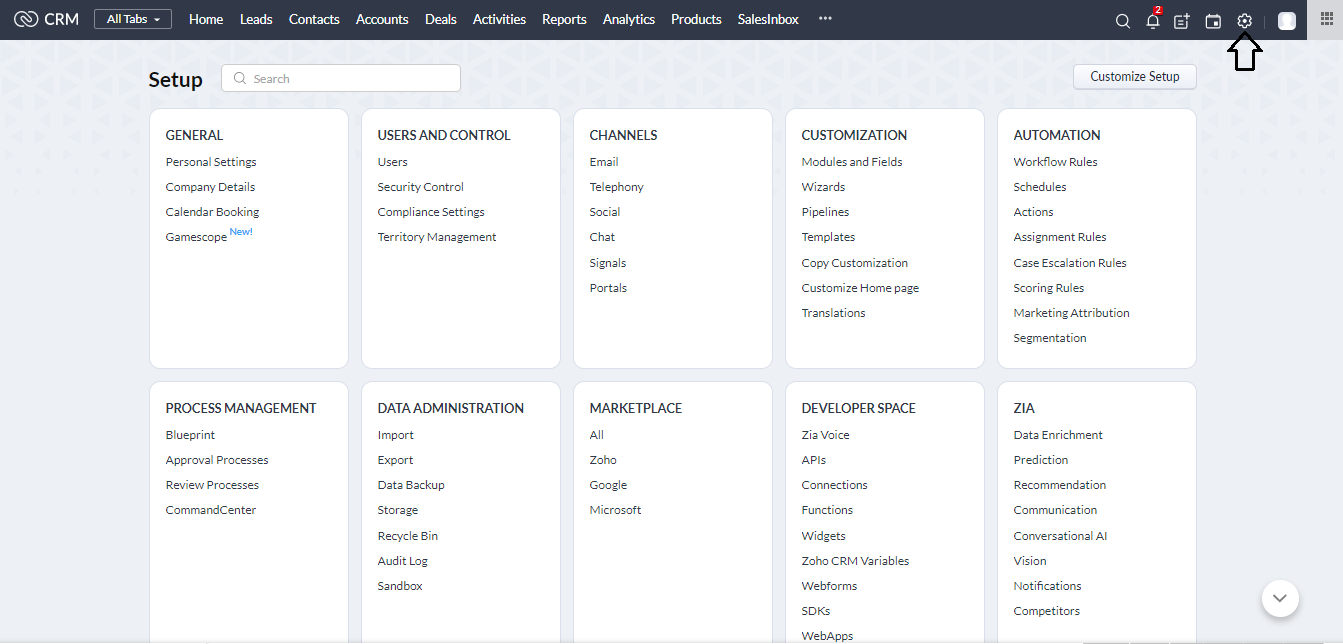Open Zoho CRM Variables link
The image size is (1343, 644).
(x=855, y=561)
